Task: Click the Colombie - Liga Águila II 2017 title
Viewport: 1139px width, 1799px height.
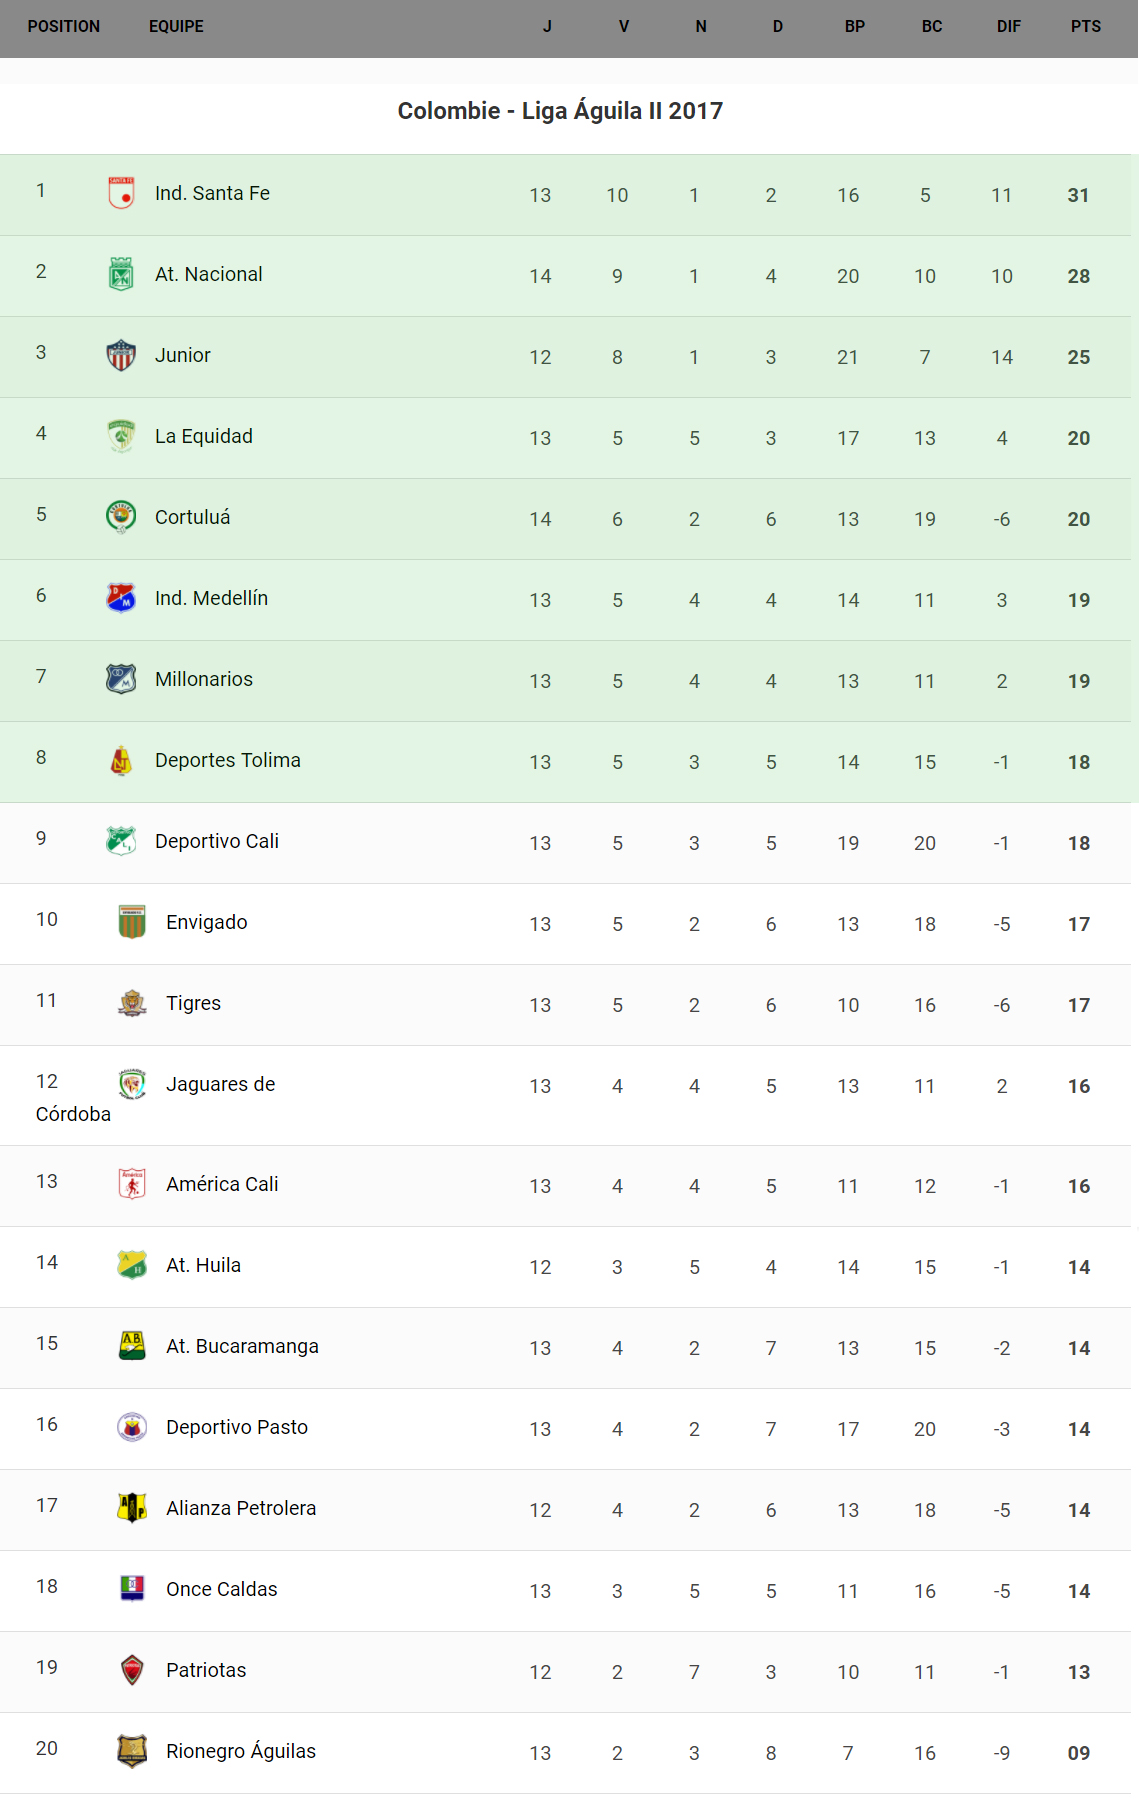Action: 560,111
